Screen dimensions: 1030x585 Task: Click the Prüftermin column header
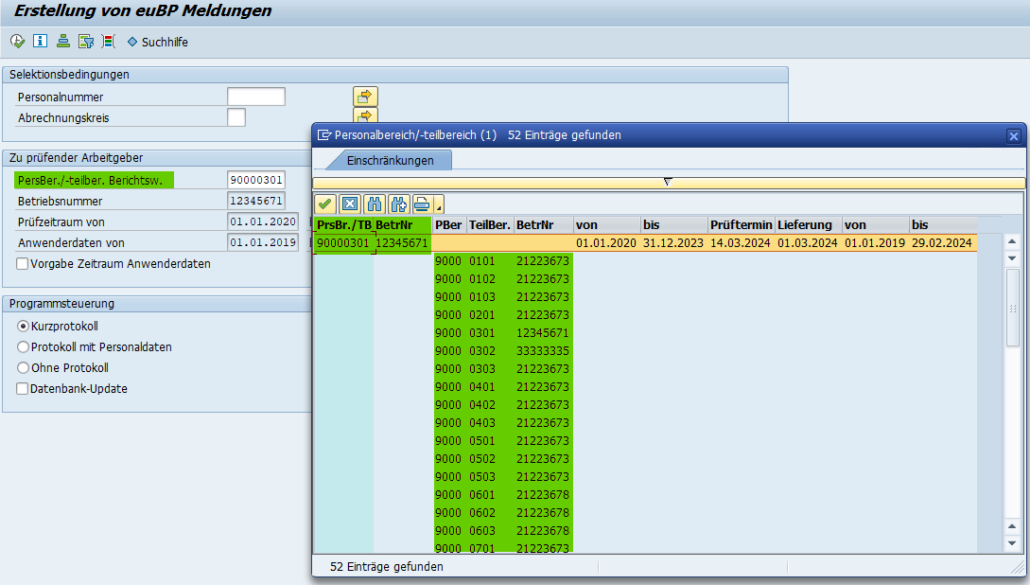pos(741,225)
